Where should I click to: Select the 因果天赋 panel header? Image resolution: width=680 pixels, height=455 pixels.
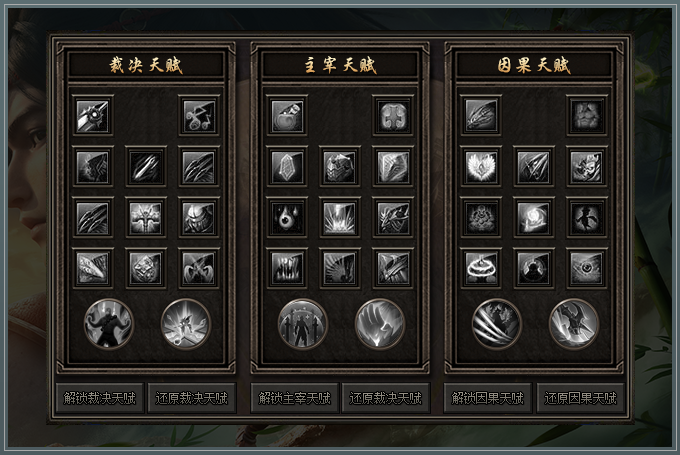pyautogui.click(x=534, y=65)
